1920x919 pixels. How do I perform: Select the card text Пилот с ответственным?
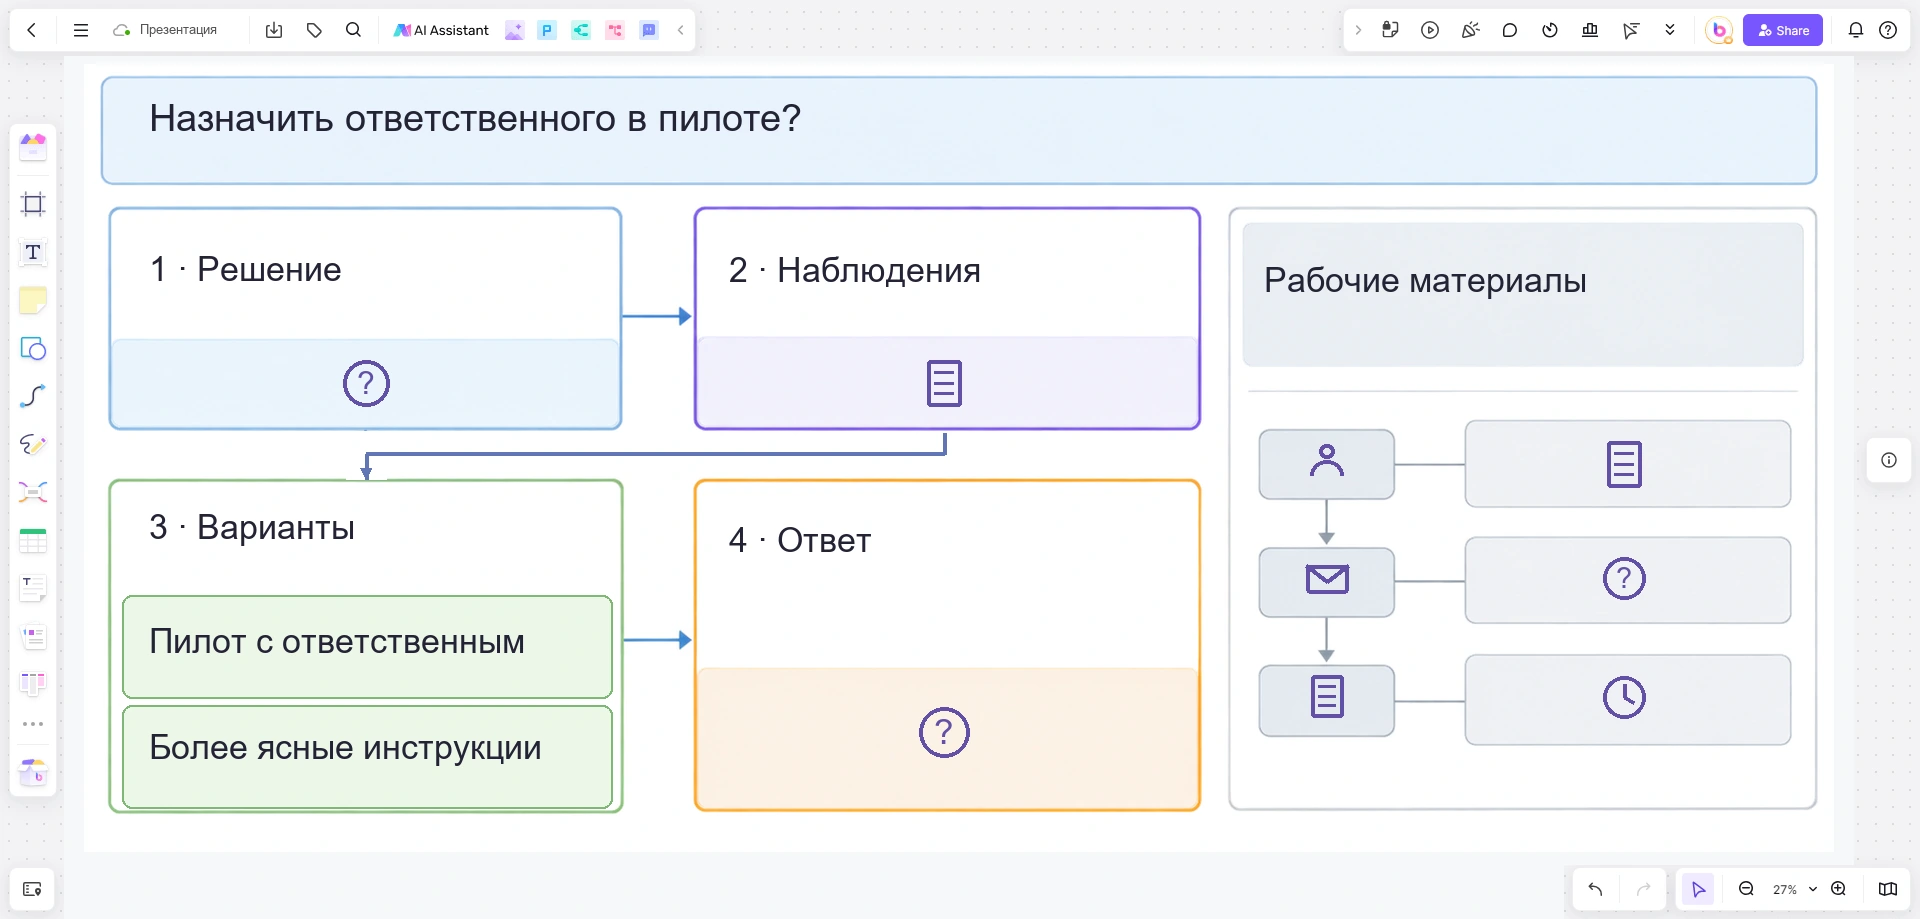(337, 642)
